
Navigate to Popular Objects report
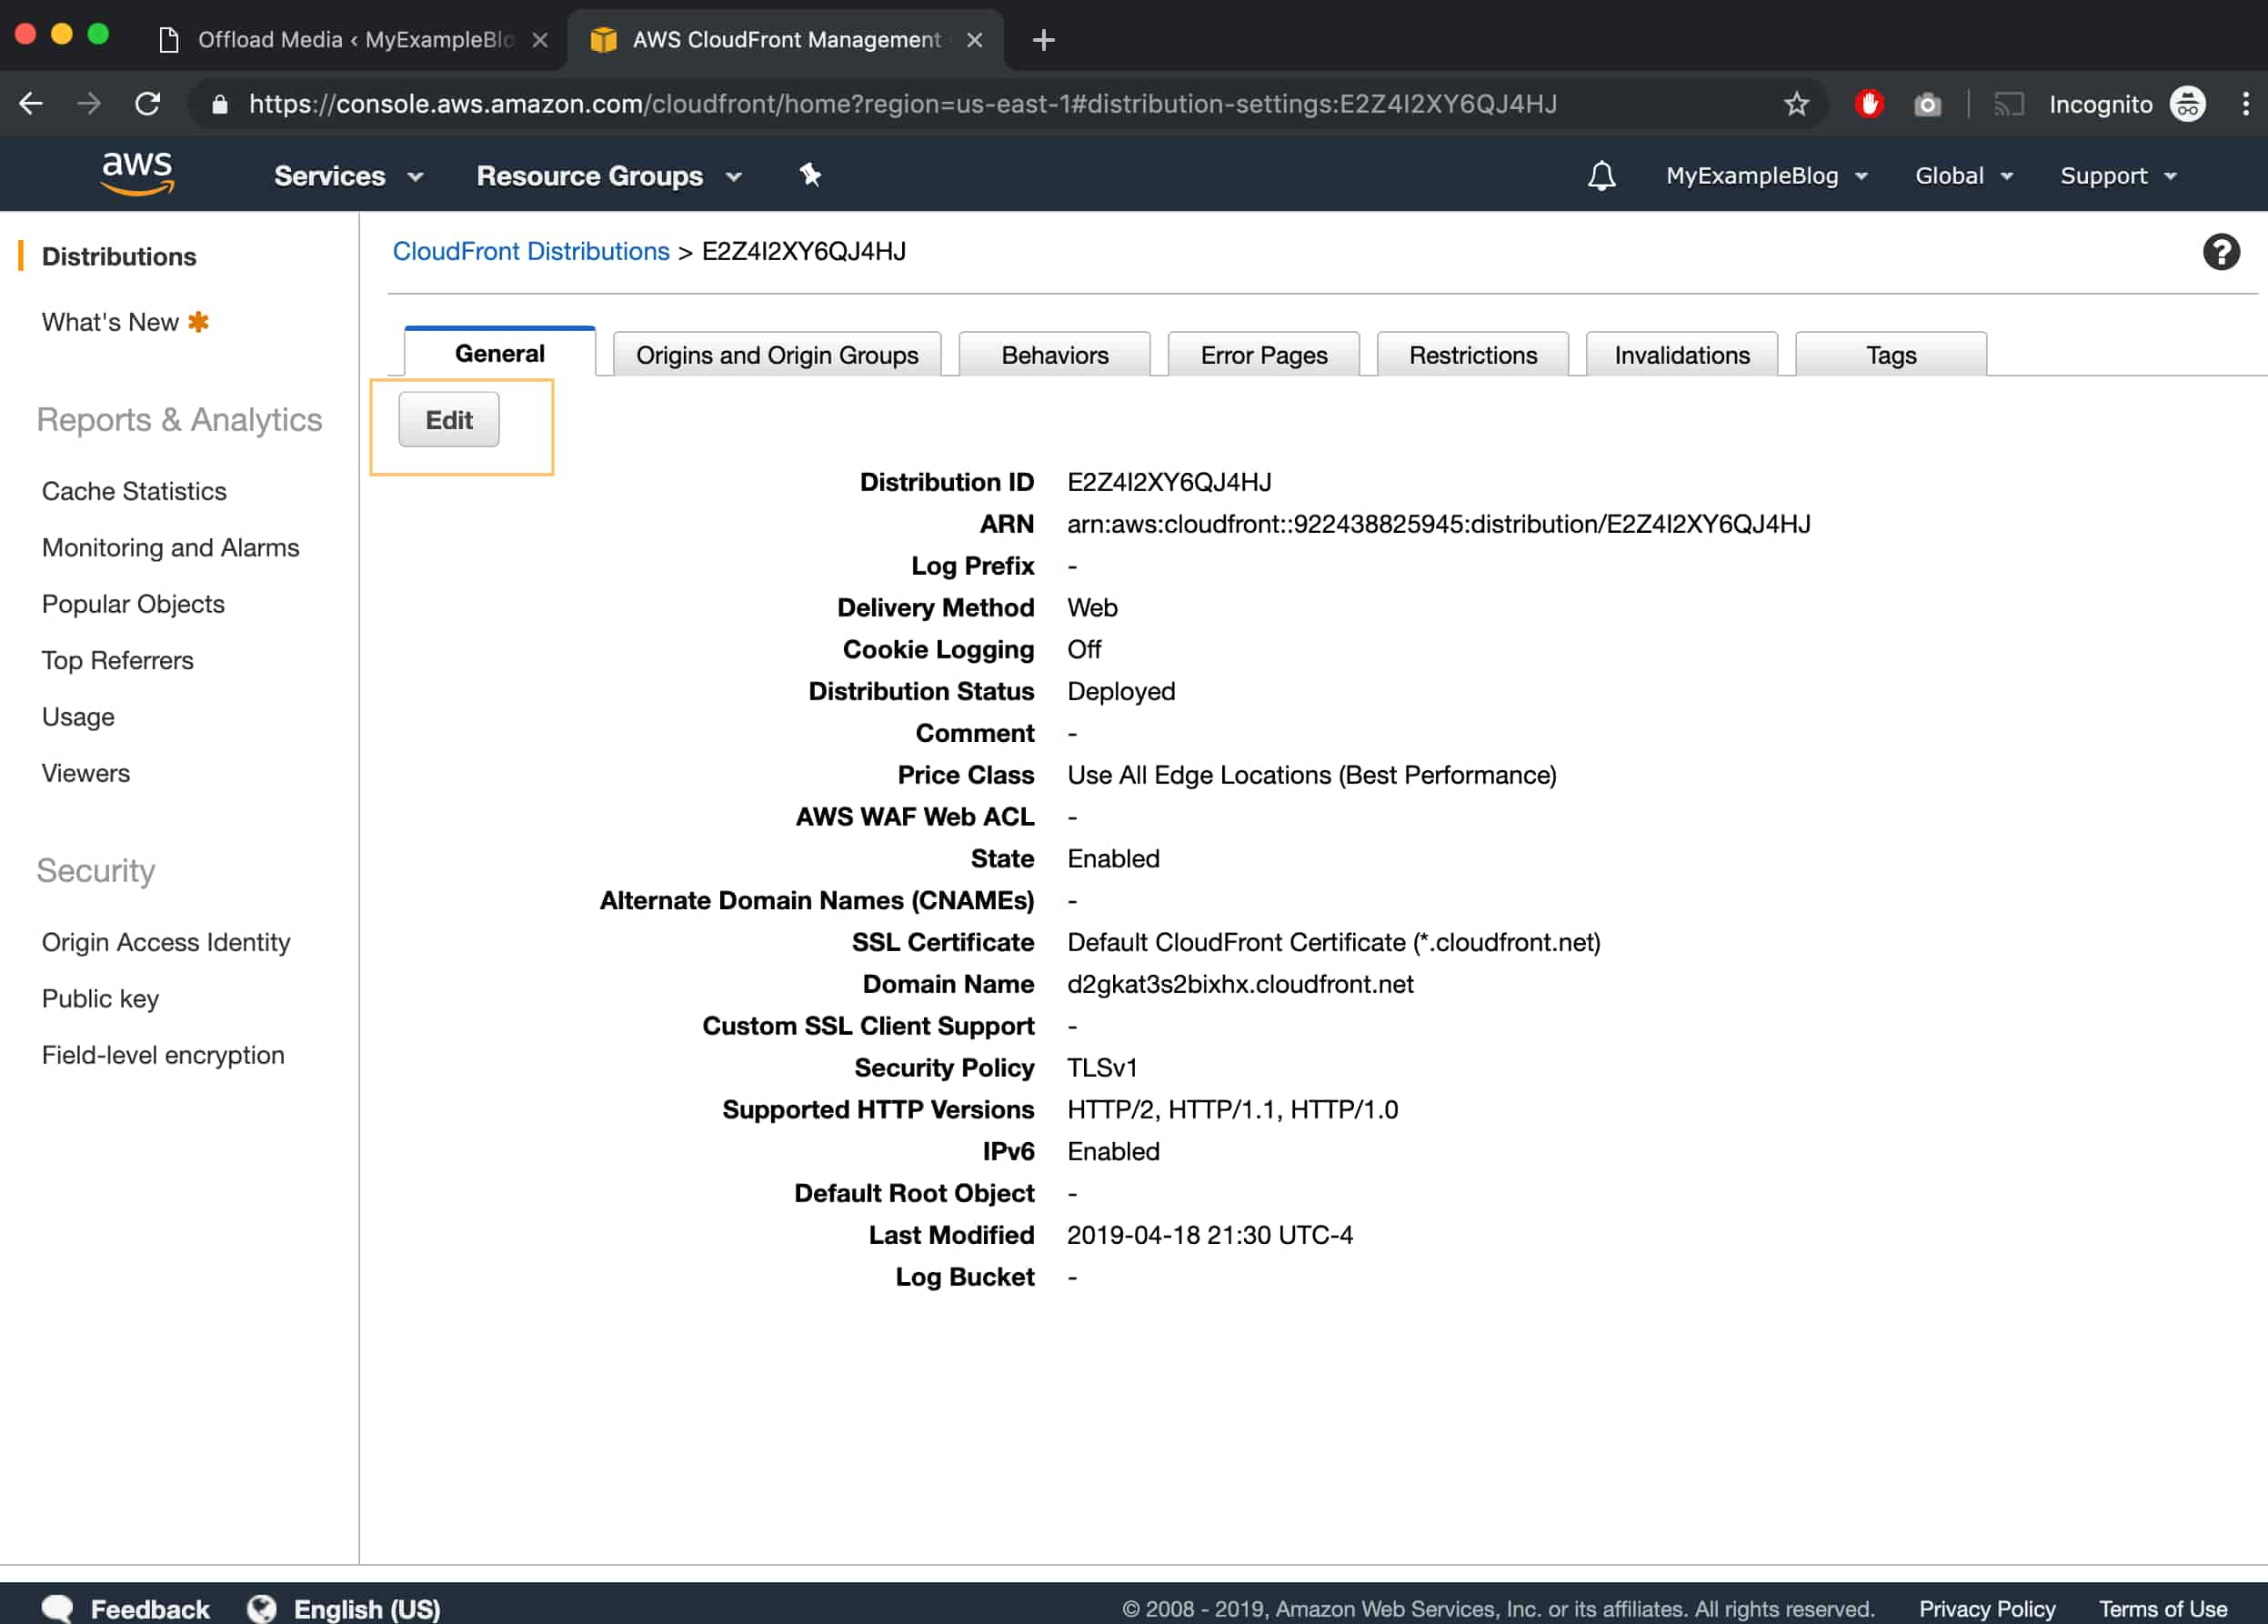[132, 603]
